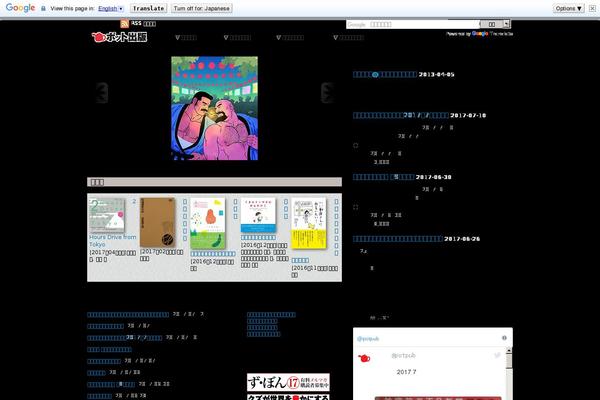Screen dimensions: 600x400
Task: Click Turn off for: Japanese
Action: [x=202, y=8]
